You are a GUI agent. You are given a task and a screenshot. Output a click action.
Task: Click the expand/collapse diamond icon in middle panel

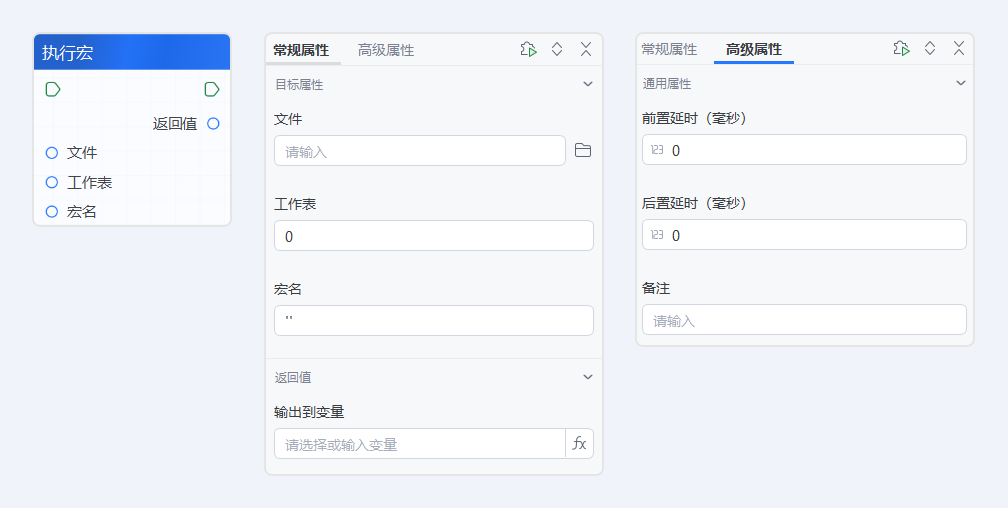(x=557, y=50)
